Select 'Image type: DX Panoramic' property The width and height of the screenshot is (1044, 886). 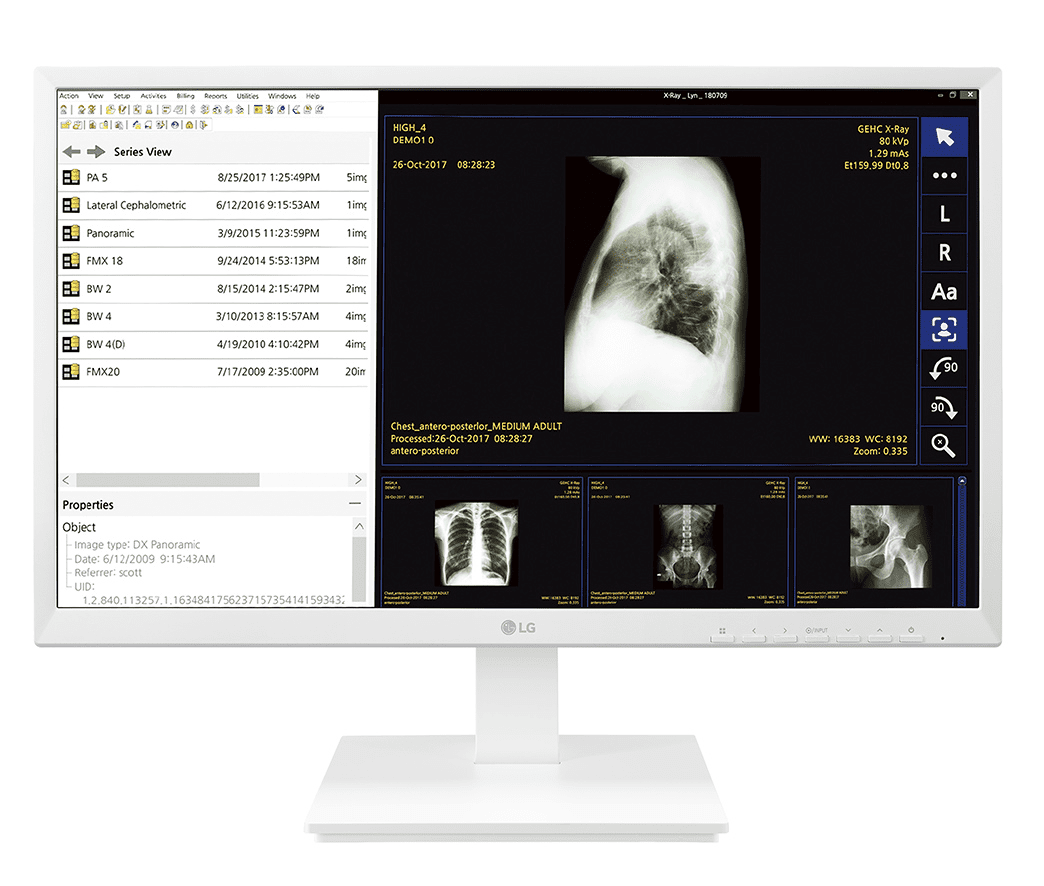tap(137, 545)
